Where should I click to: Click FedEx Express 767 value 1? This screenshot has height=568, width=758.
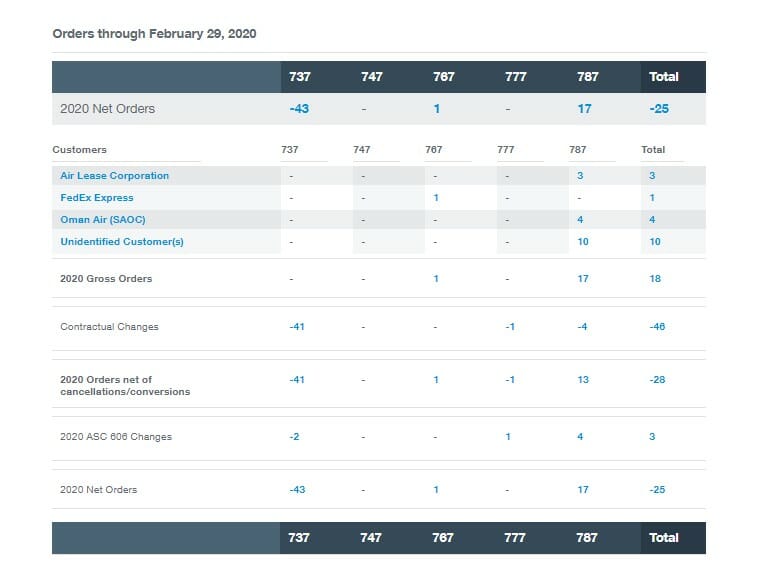(x=436, y=198)
